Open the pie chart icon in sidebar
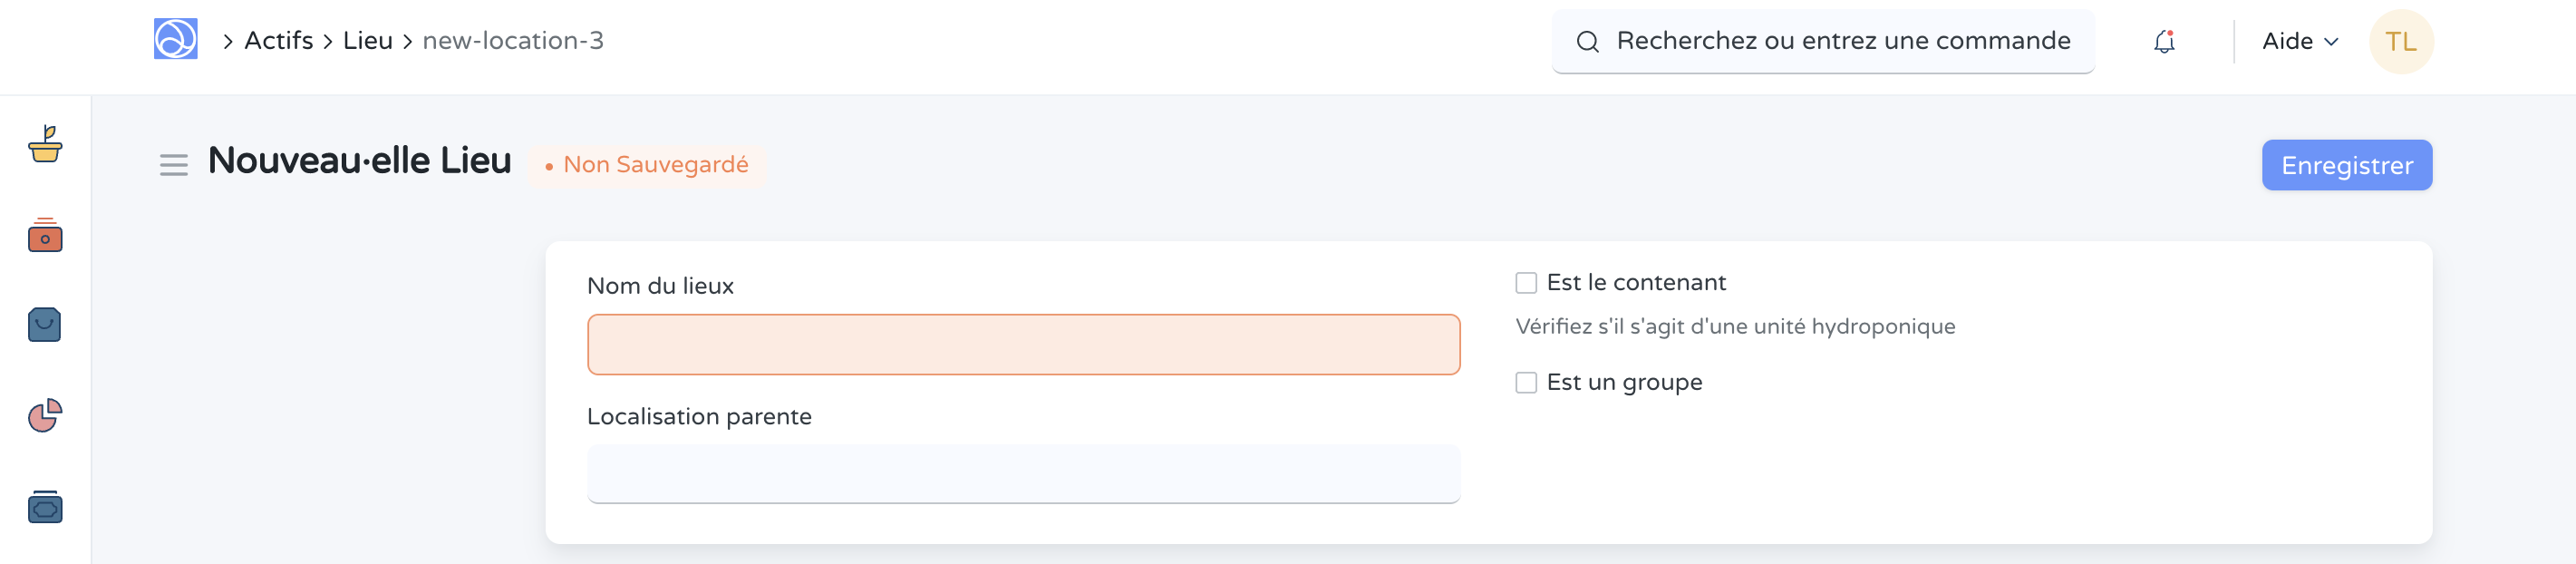2576x564 pixels. coord(45,416)
